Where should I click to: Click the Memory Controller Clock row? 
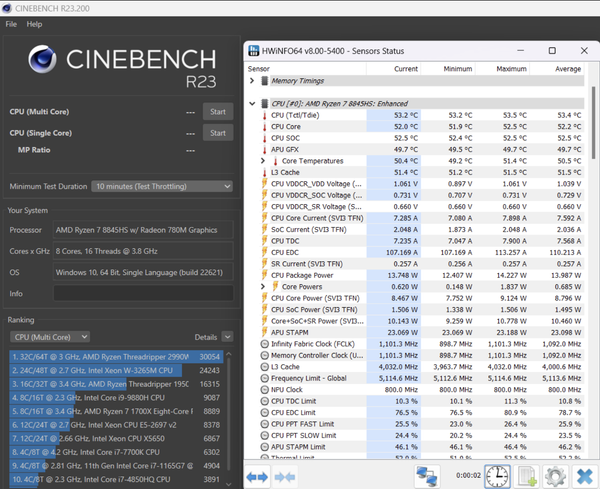pos(421,355)
